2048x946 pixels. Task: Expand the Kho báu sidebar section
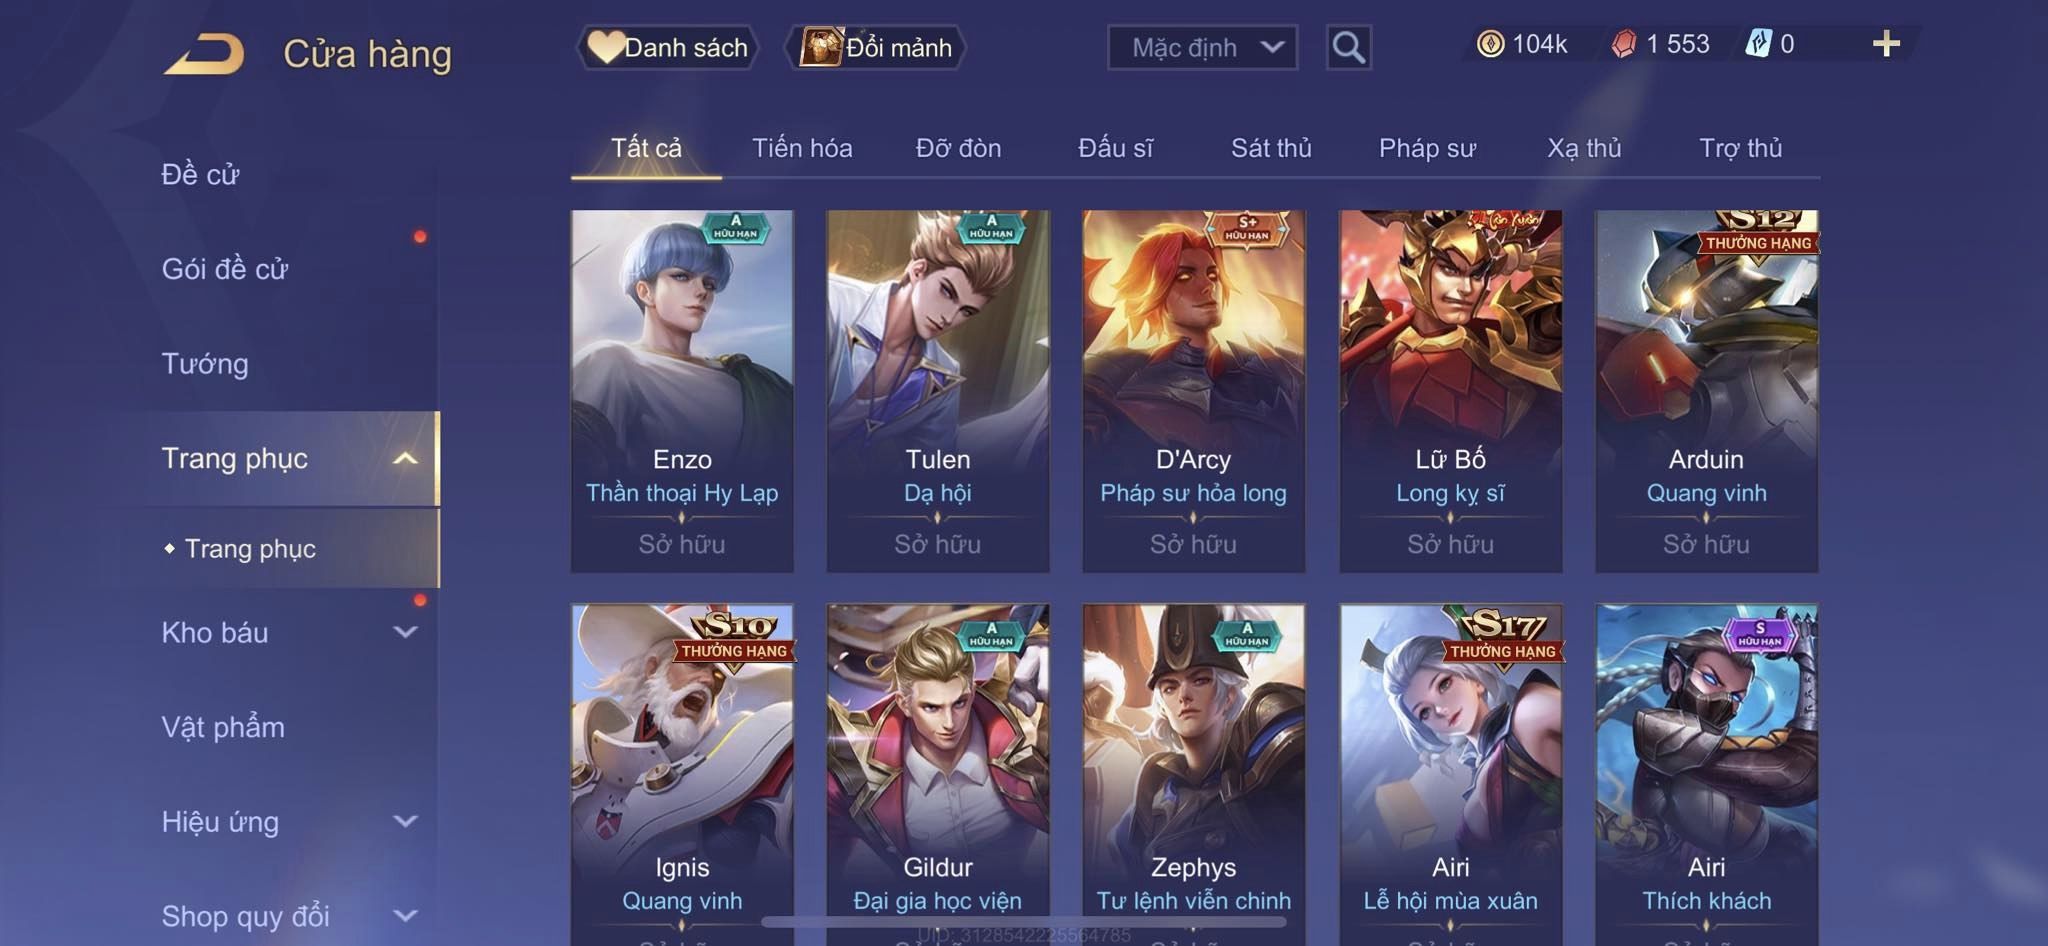pyautogui.click(x=405, y=632)
